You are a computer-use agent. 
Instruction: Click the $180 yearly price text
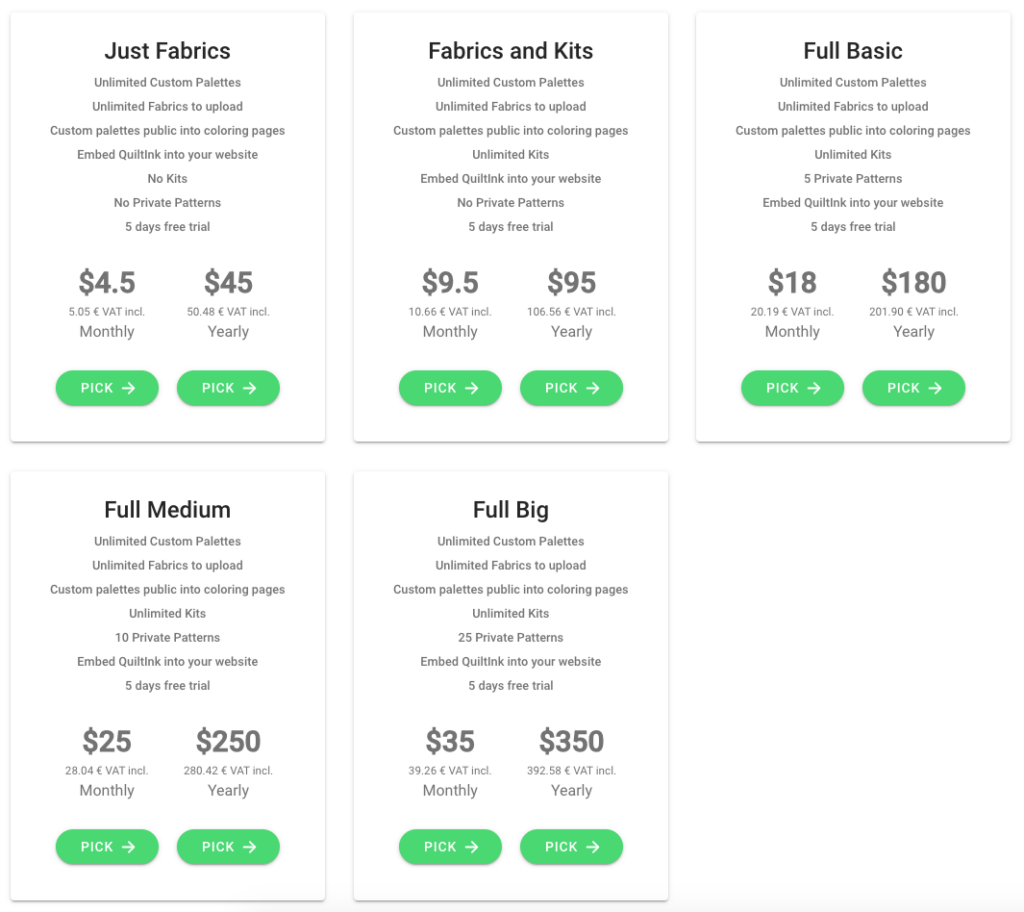(914, 283)
